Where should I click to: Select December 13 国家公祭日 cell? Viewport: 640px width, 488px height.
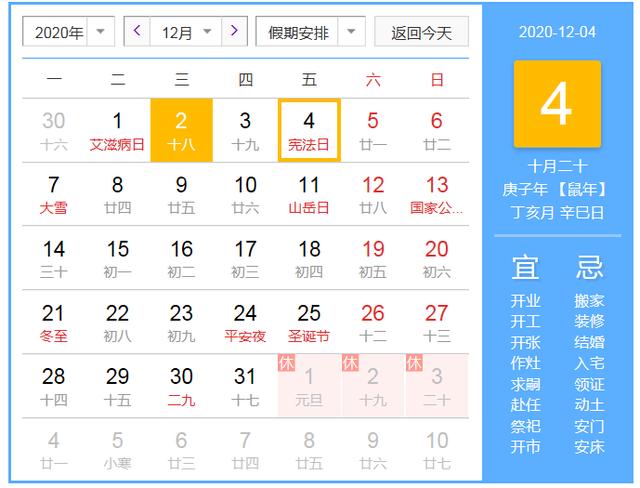pyautogui.click(x=436, y=194)
